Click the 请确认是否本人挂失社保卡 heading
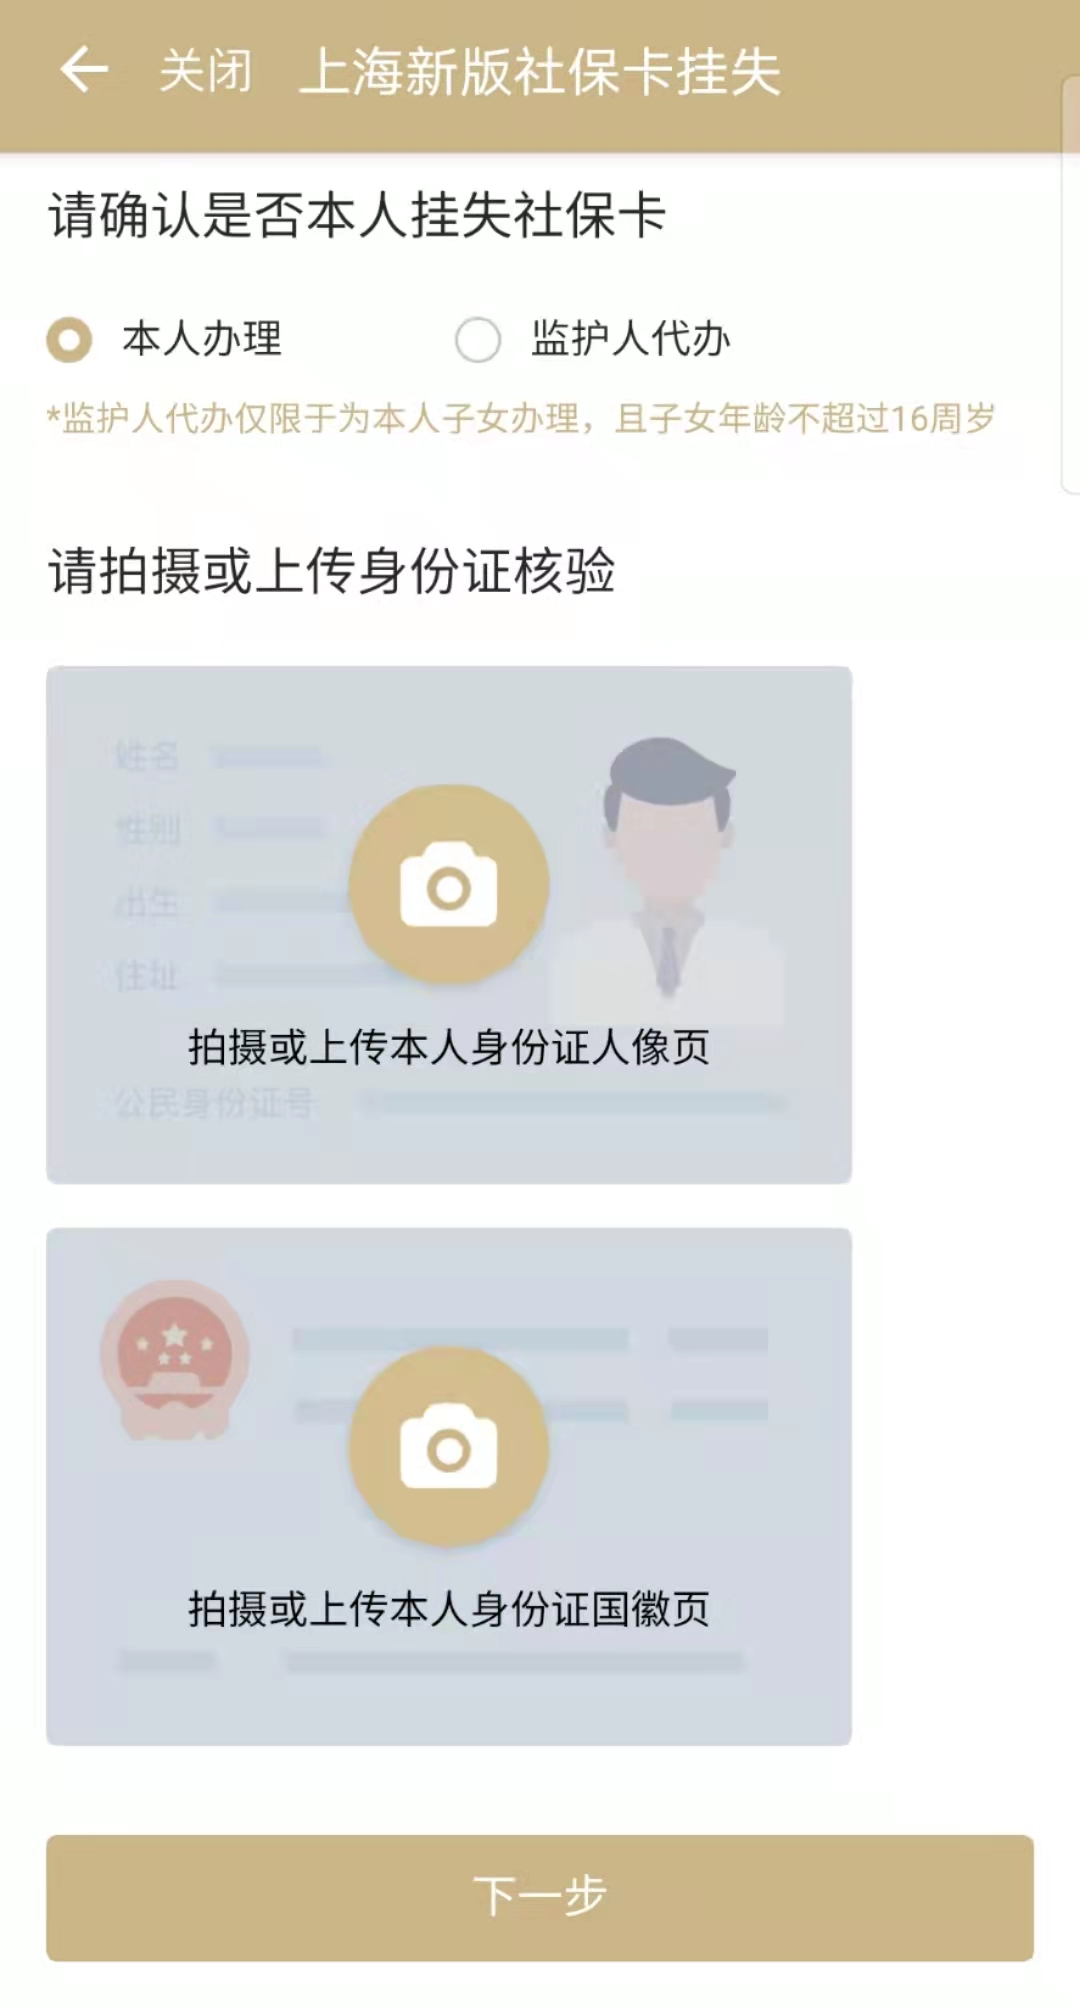Screen dimensions: 1080x2009 [358, 215]
